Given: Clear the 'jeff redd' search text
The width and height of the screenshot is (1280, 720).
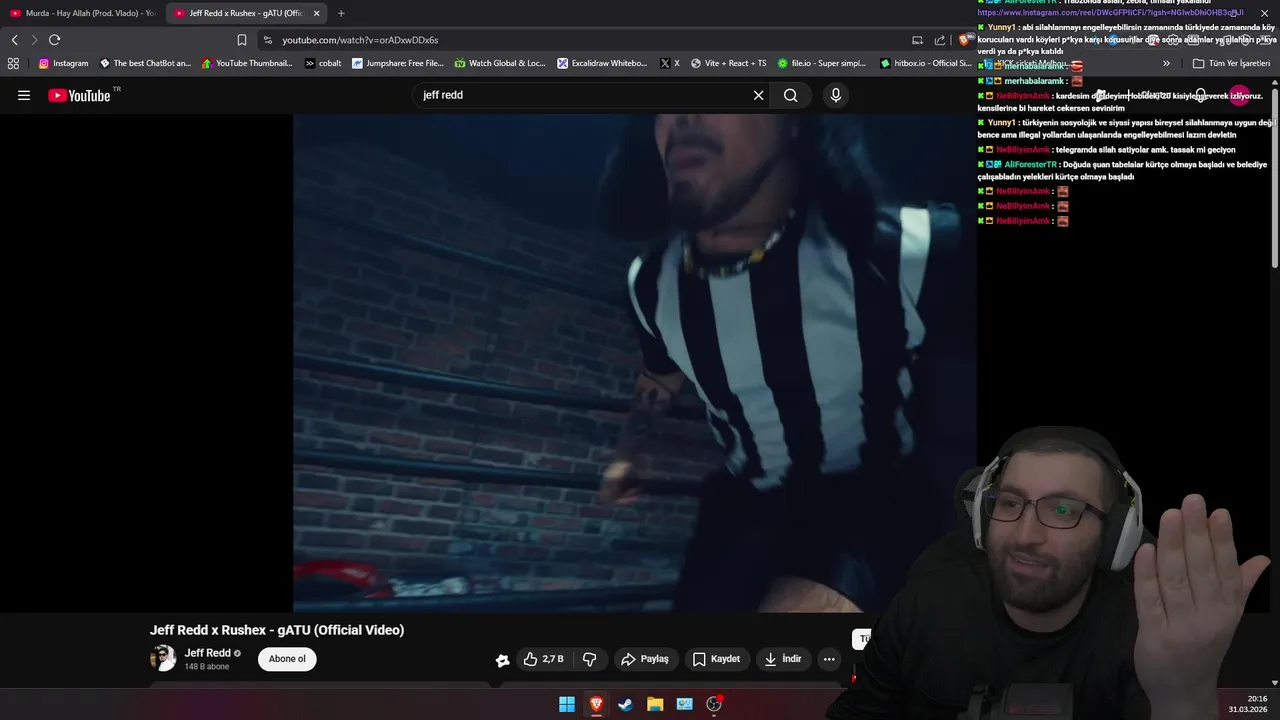Looking at the screenshot, I should pos(758,95).
